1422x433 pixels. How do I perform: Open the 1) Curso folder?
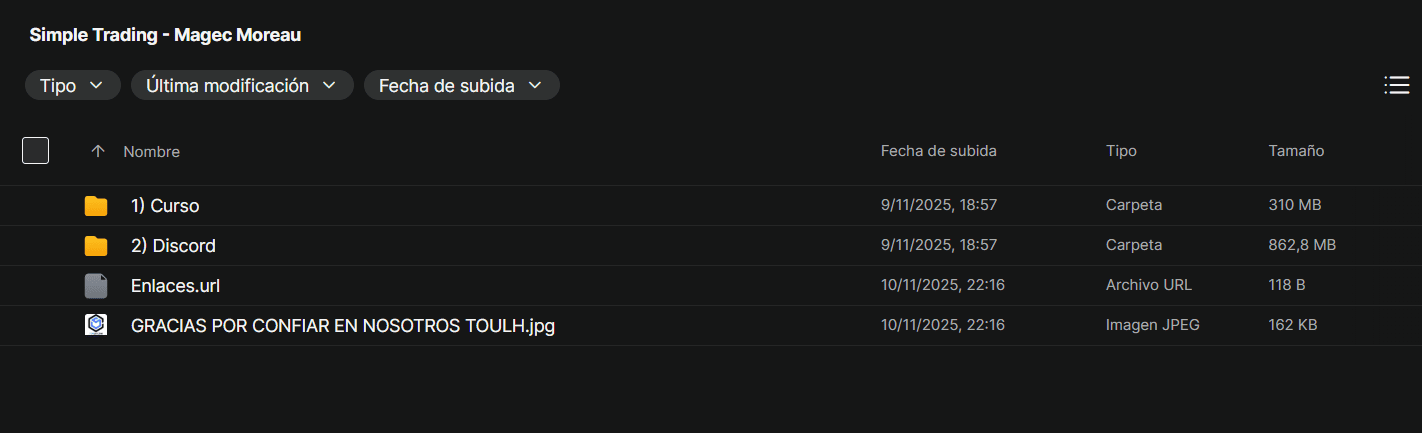pos(165,206)
